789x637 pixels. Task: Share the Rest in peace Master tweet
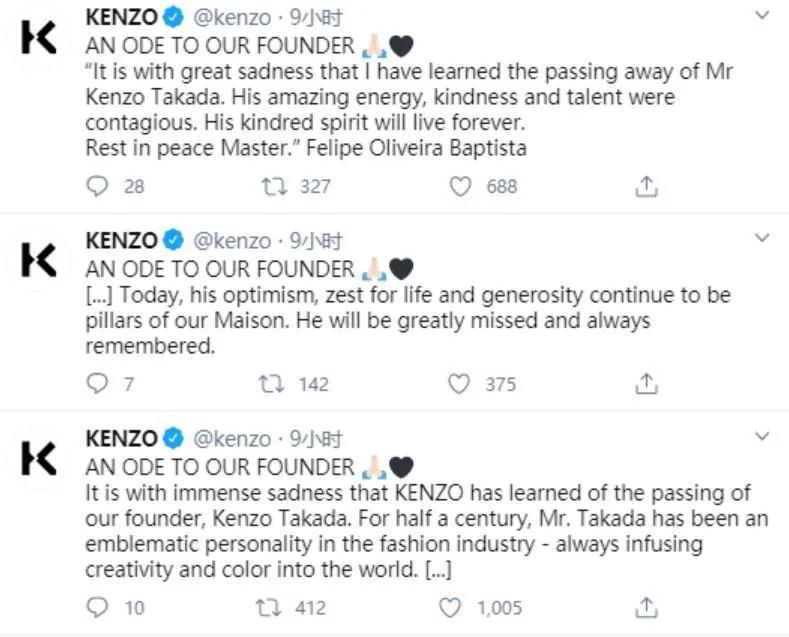click(647, 186)
